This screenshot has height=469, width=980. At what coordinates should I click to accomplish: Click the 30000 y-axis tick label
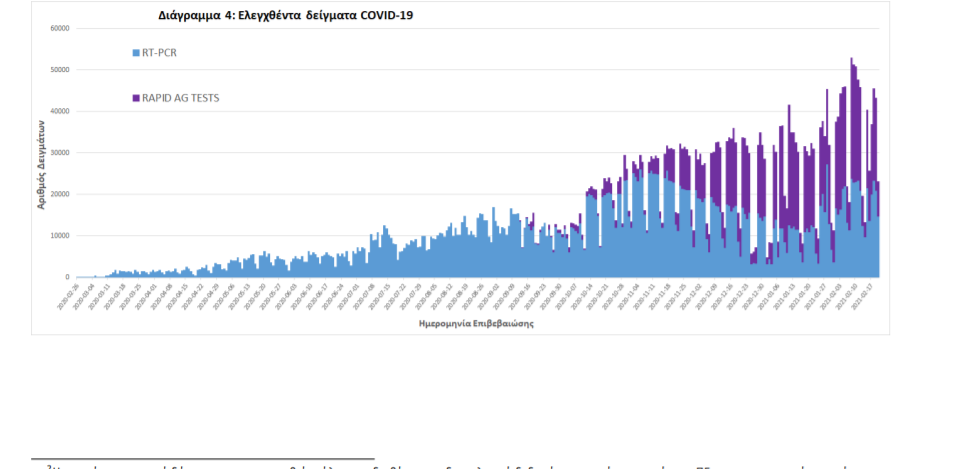click(x=59, y=153)
